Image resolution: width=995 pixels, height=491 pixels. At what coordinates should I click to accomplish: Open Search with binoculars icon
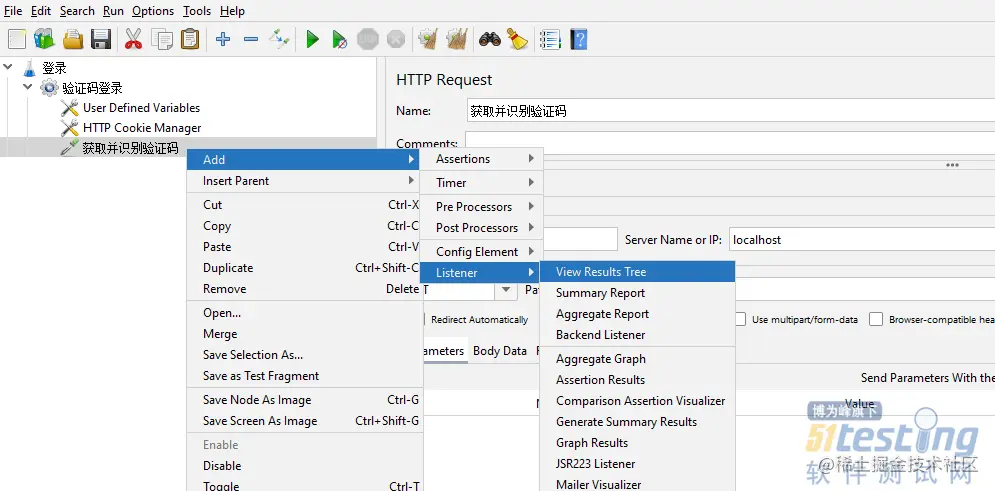pyautogui.click(x=489, y=39)
